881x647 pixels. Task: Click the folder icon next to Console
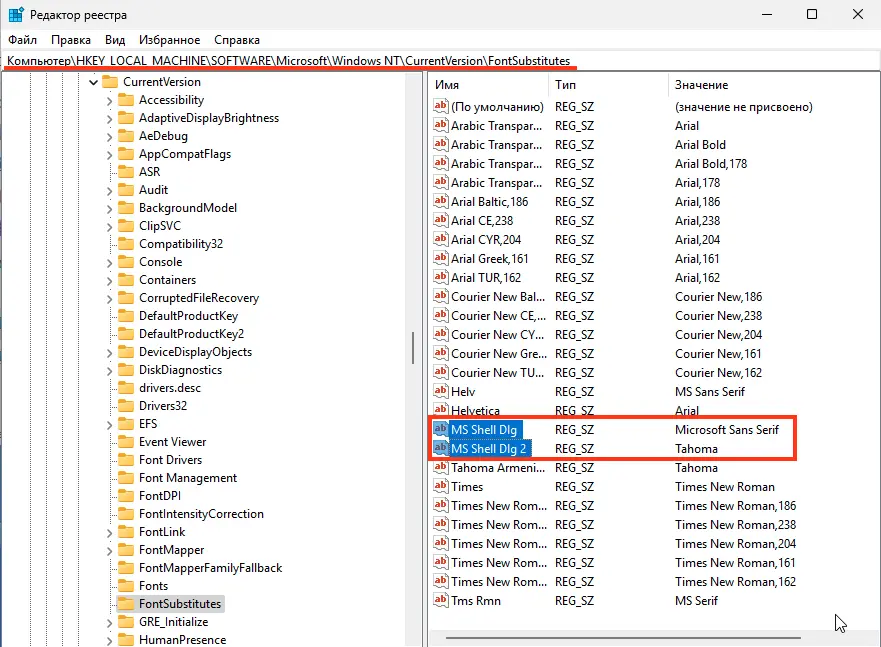tap(126, 262)
